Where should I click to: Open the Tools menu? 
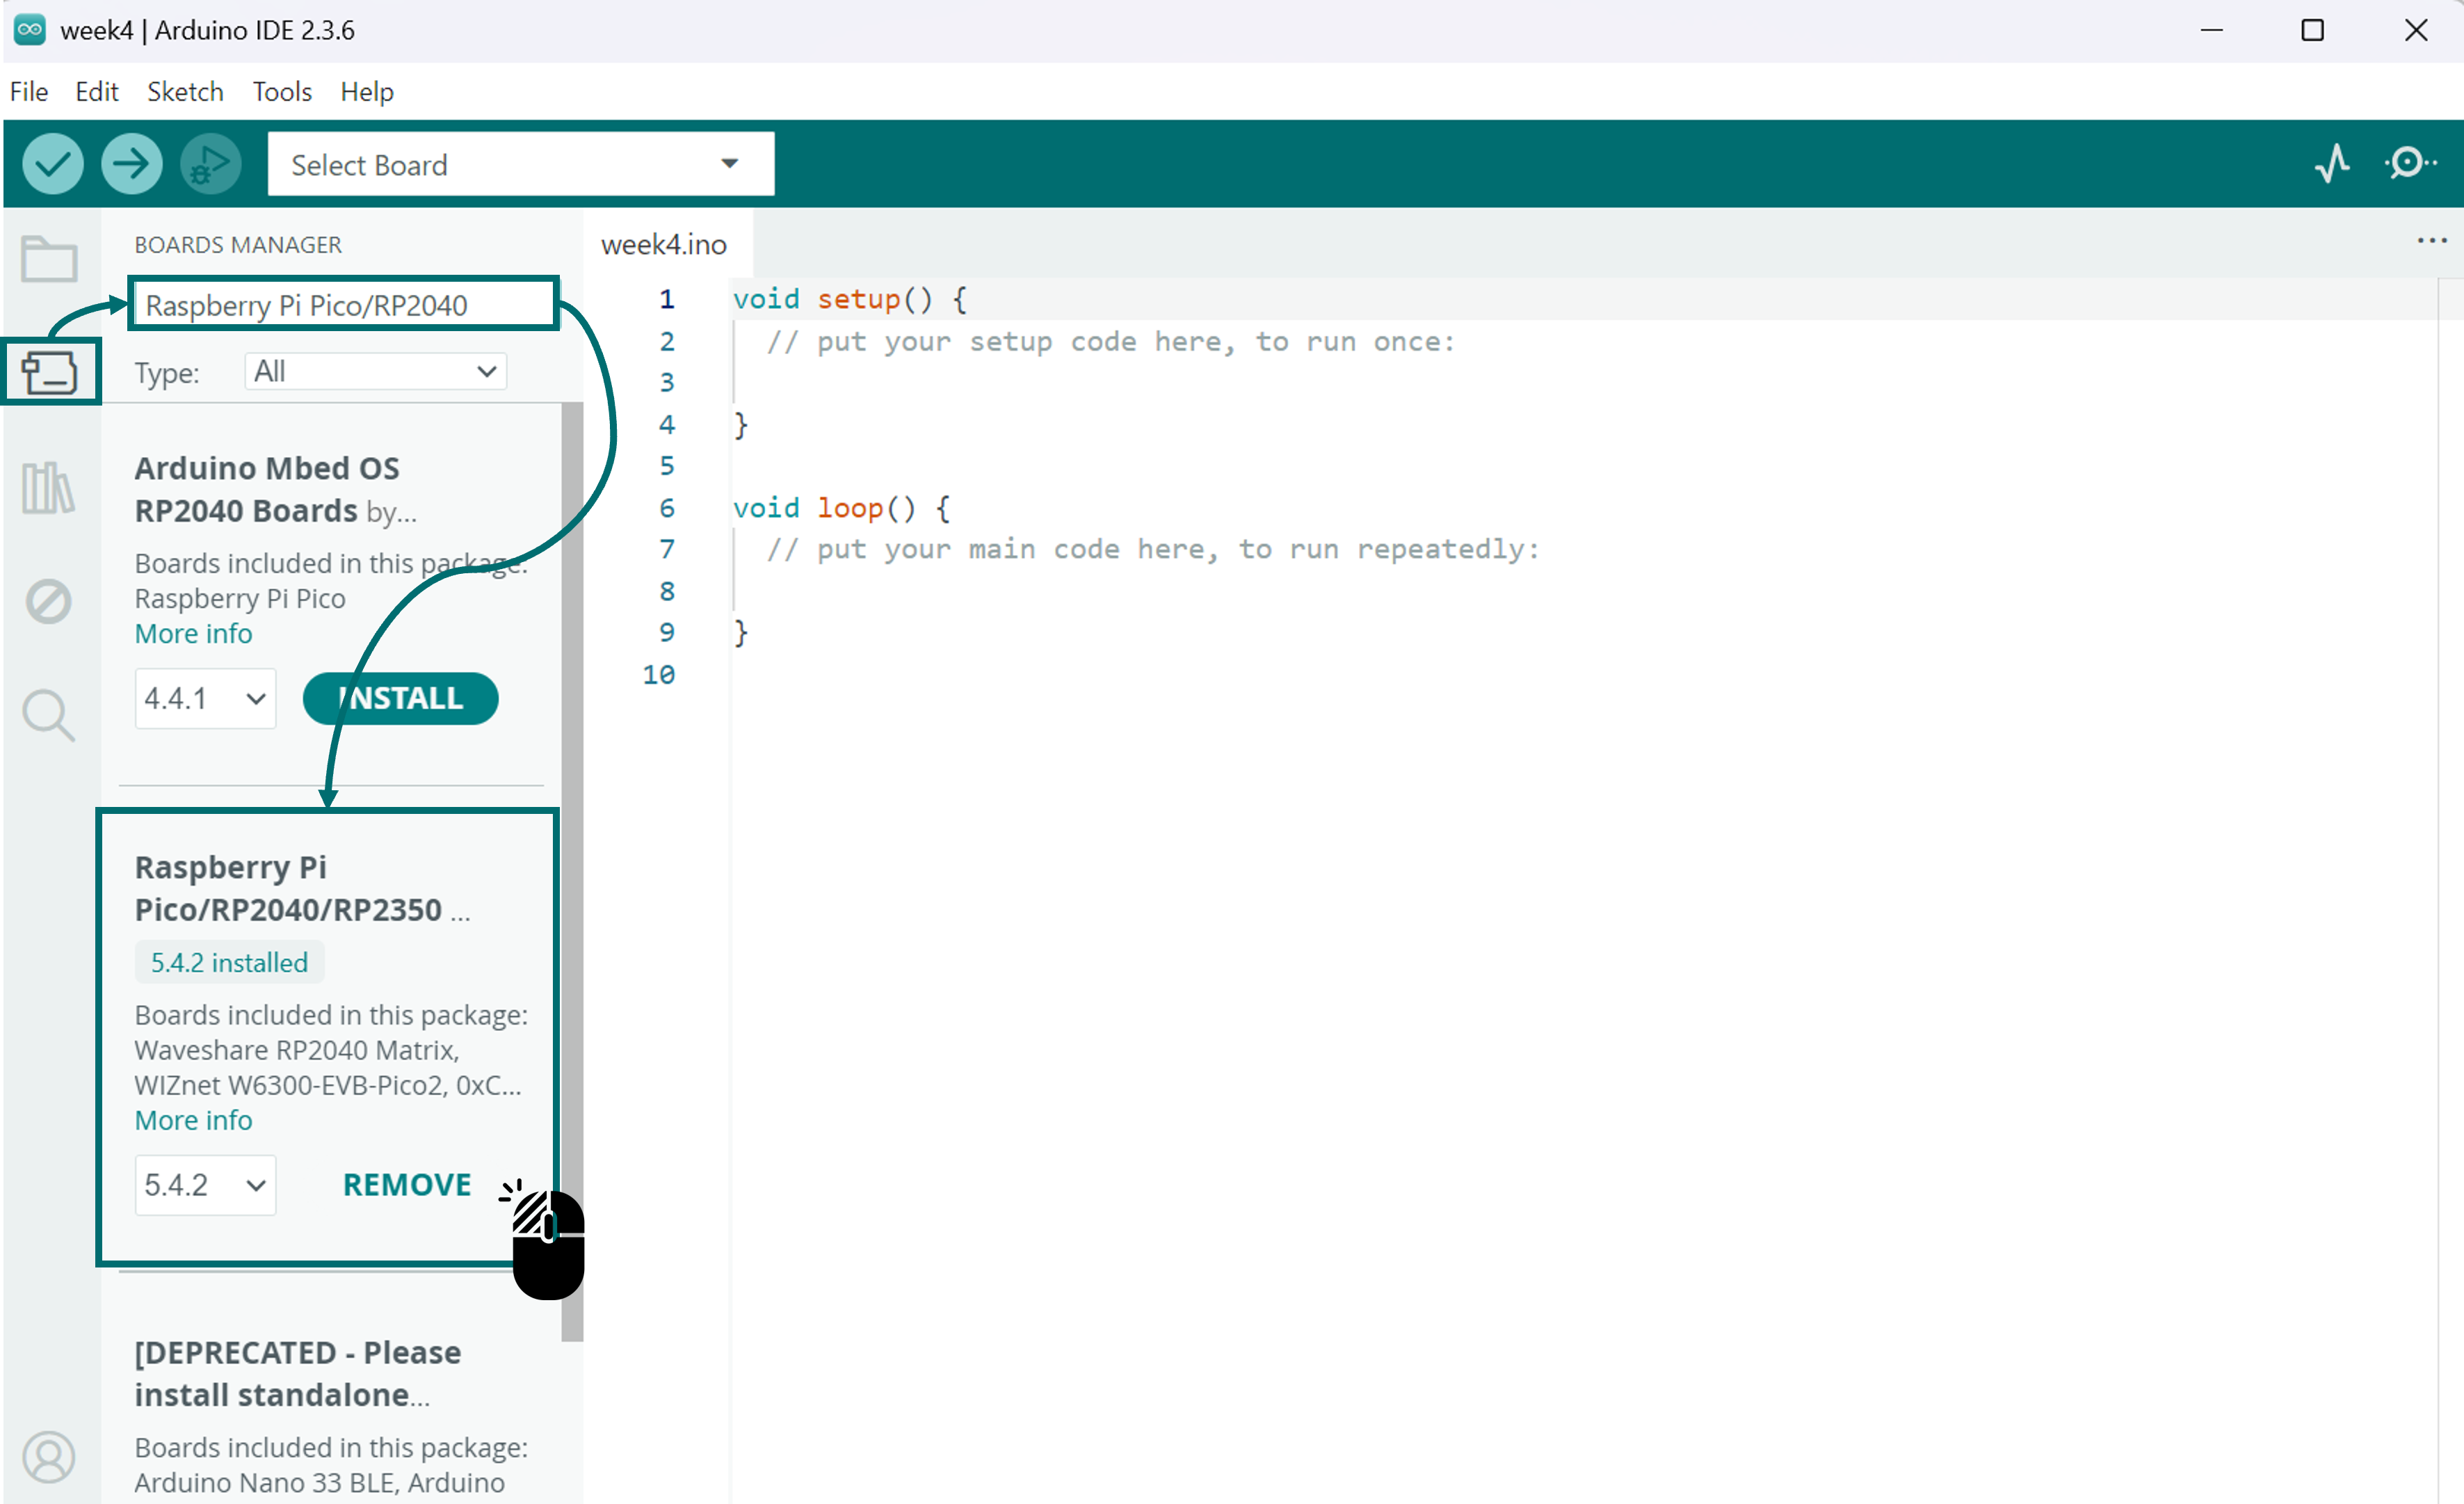coord(281,92)
